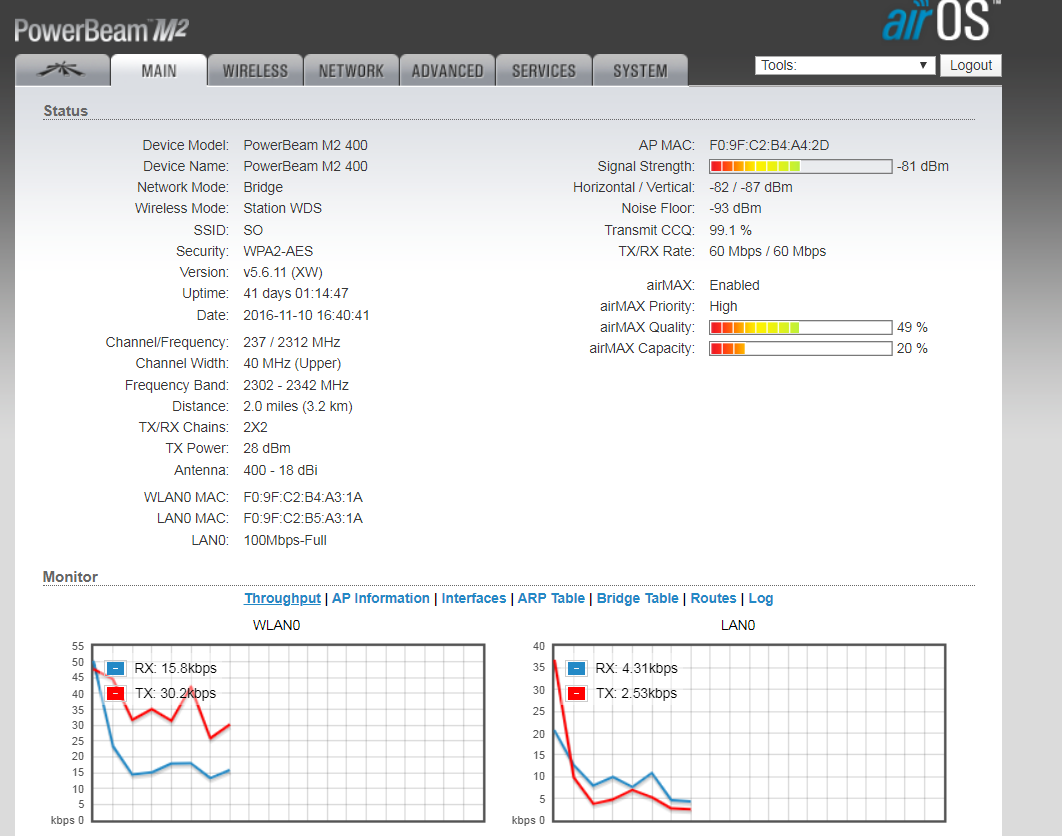Select the Throughput monitor link

[x=282, y=598]
